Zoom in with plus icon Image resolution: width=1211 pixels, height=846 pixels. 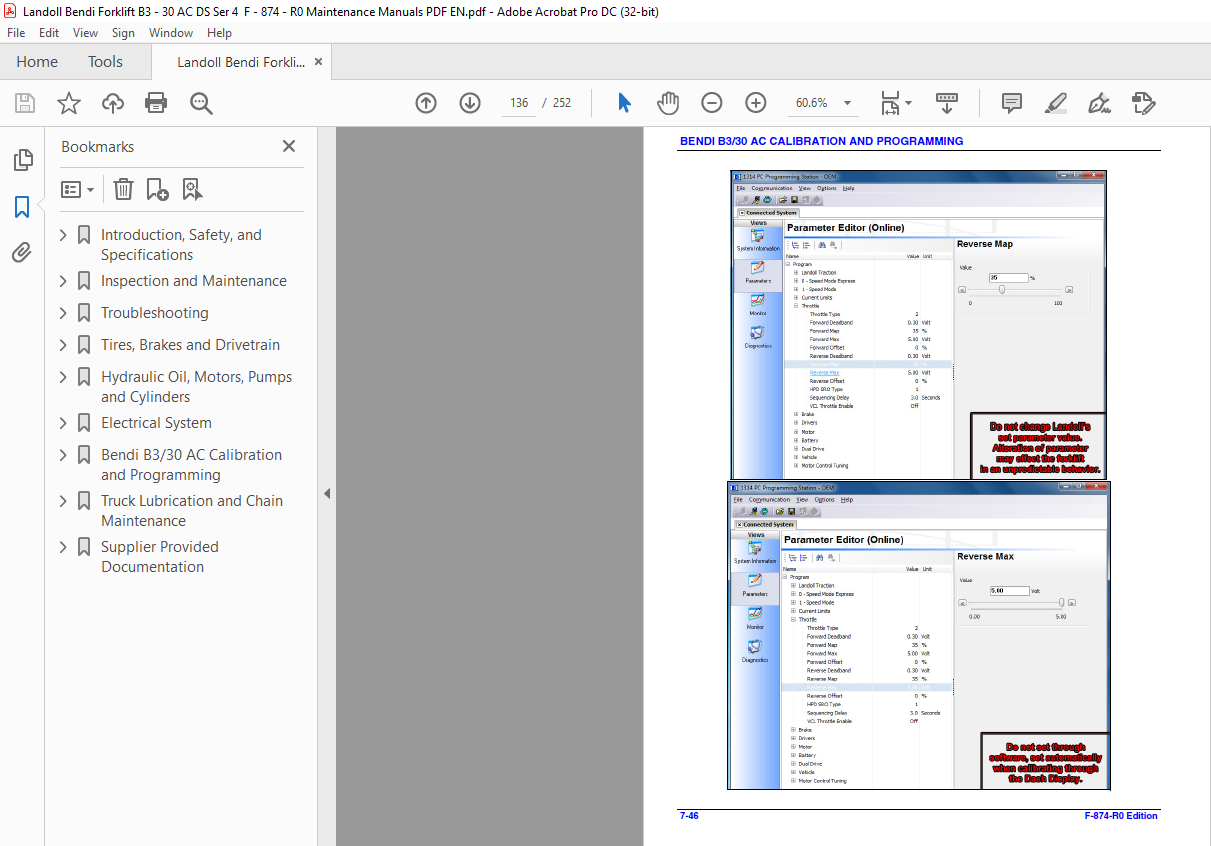tap(755, 103)
